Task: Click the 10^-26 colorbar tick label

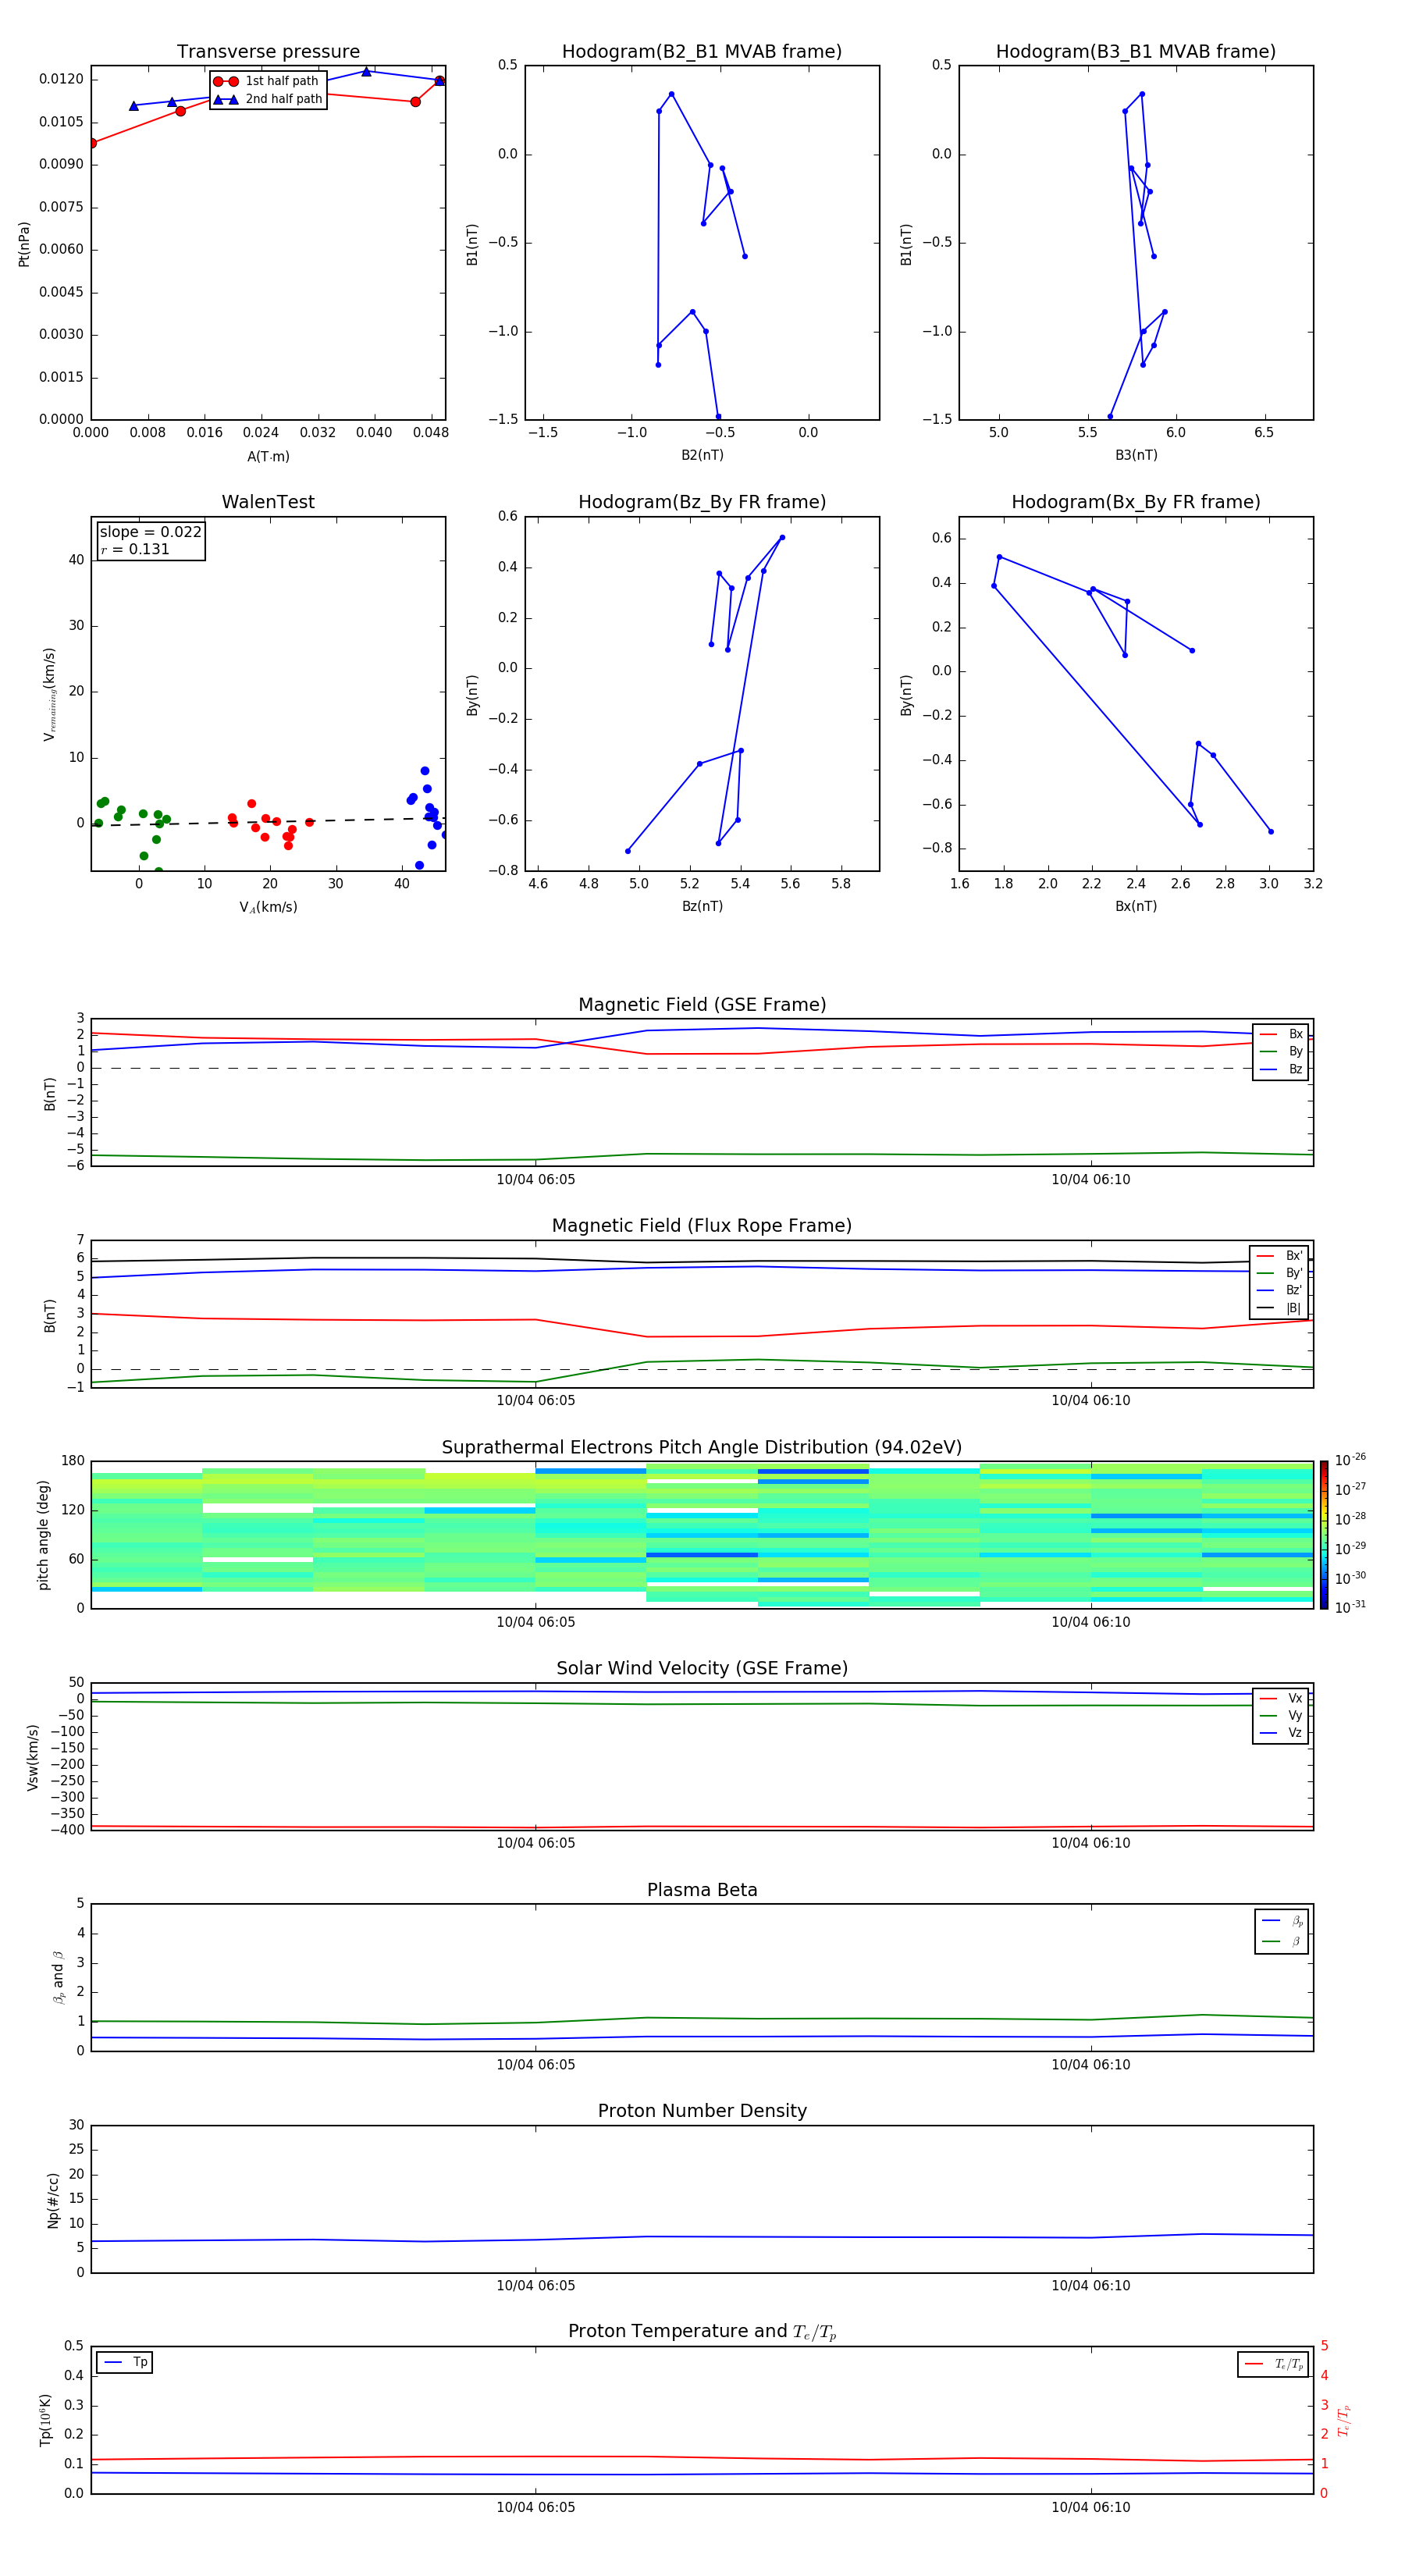Action: click(1350, 1460)
